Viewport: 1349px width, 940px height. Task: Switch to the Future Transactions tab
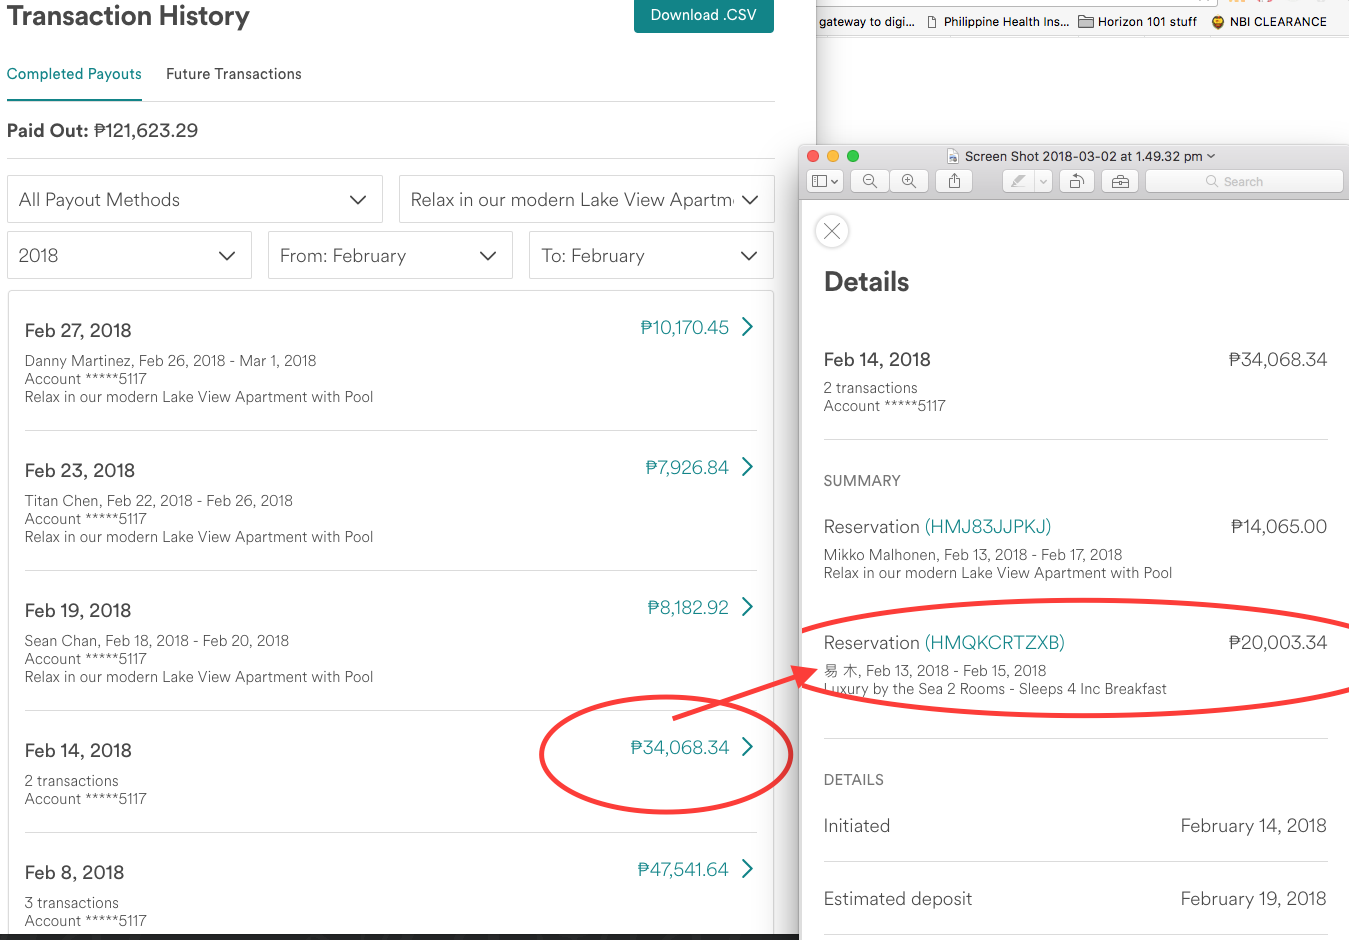pyautogui.click(x=233, y=73)
